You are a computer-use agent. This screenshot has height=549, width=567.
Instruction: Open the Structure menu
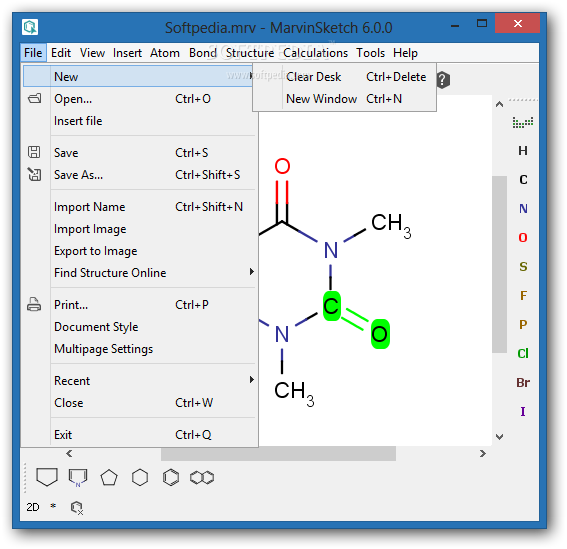[250, 53]
